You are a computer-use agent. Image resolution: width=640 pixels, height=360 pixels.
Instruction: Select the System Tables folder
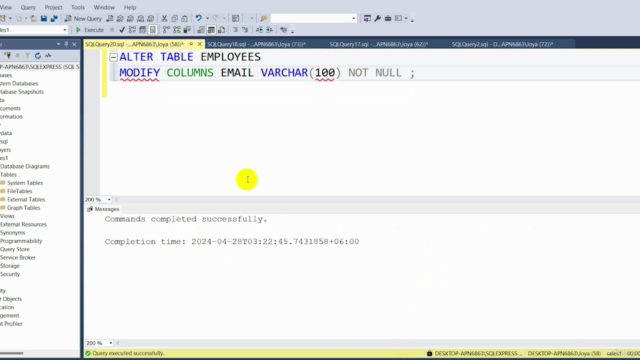[x=25, y=183]
